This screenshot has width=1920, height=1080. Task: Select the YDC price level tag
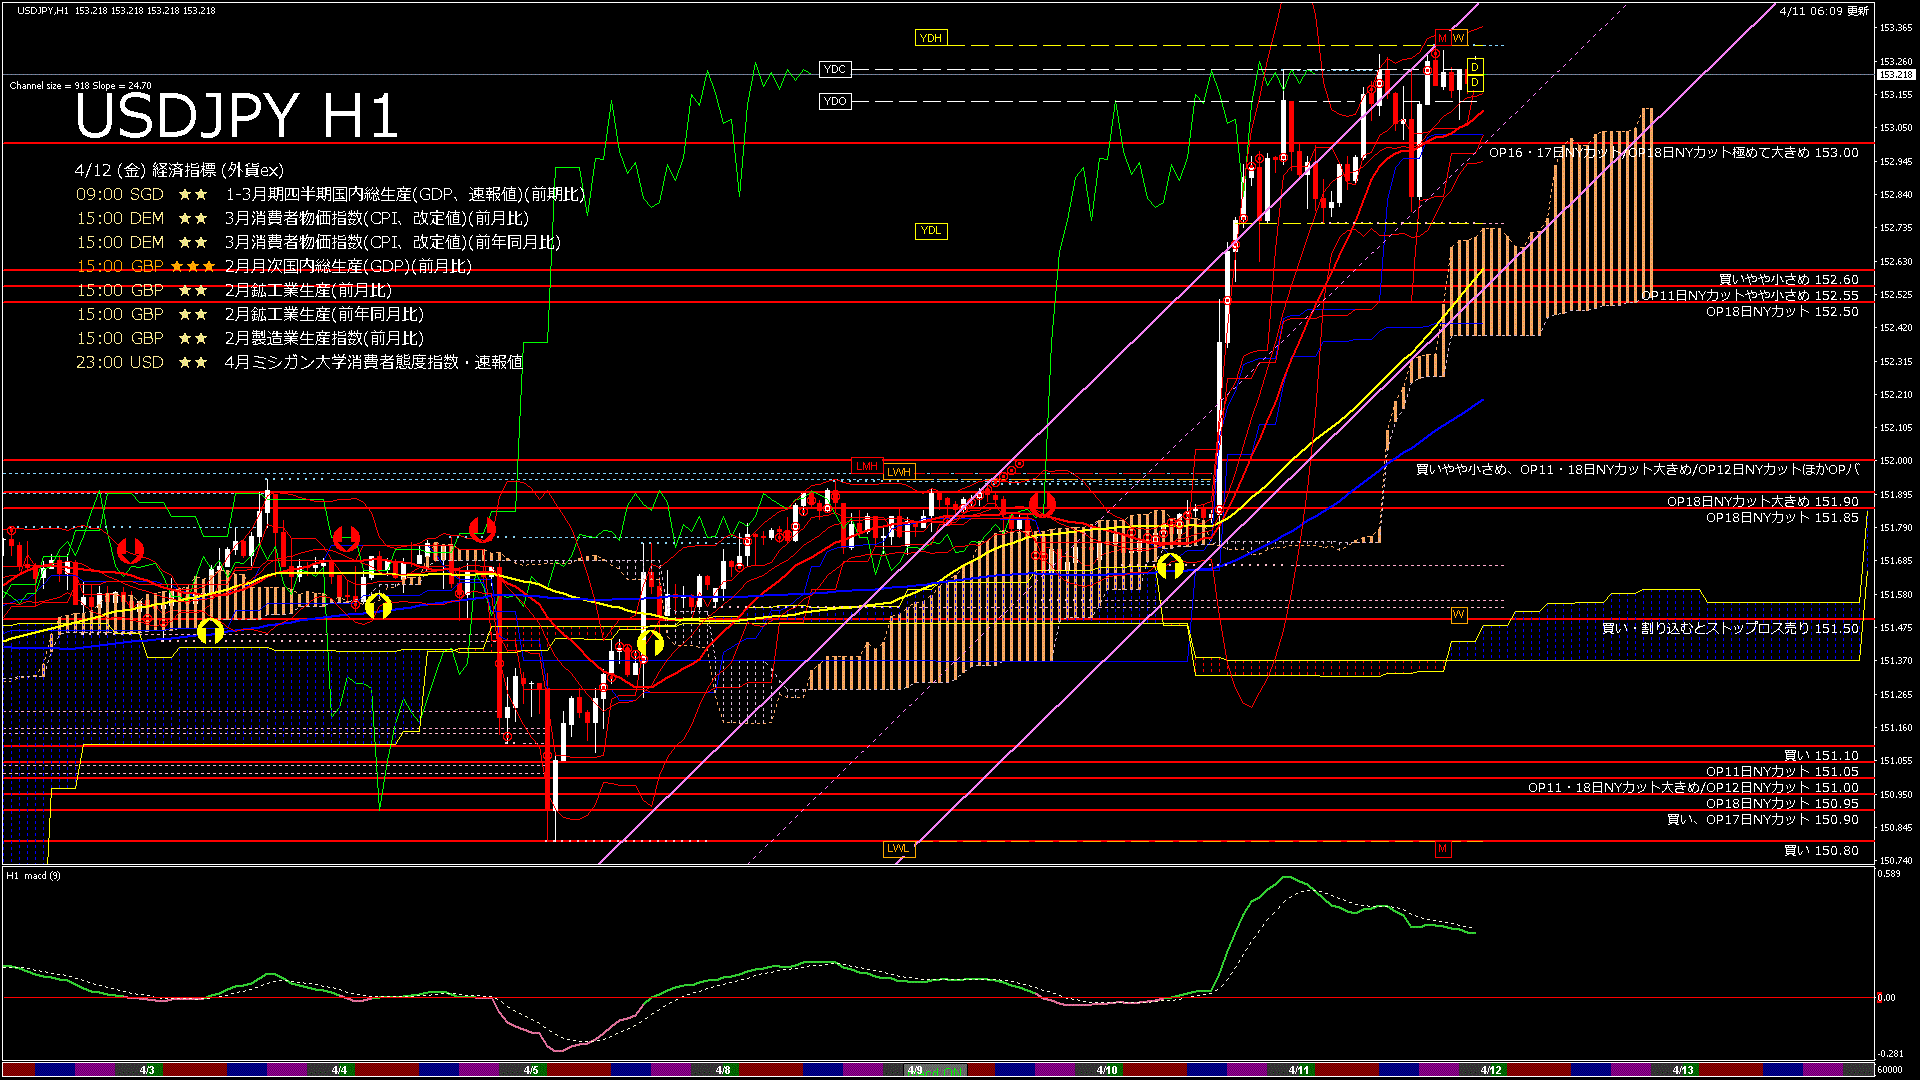(x=834, y=70)
